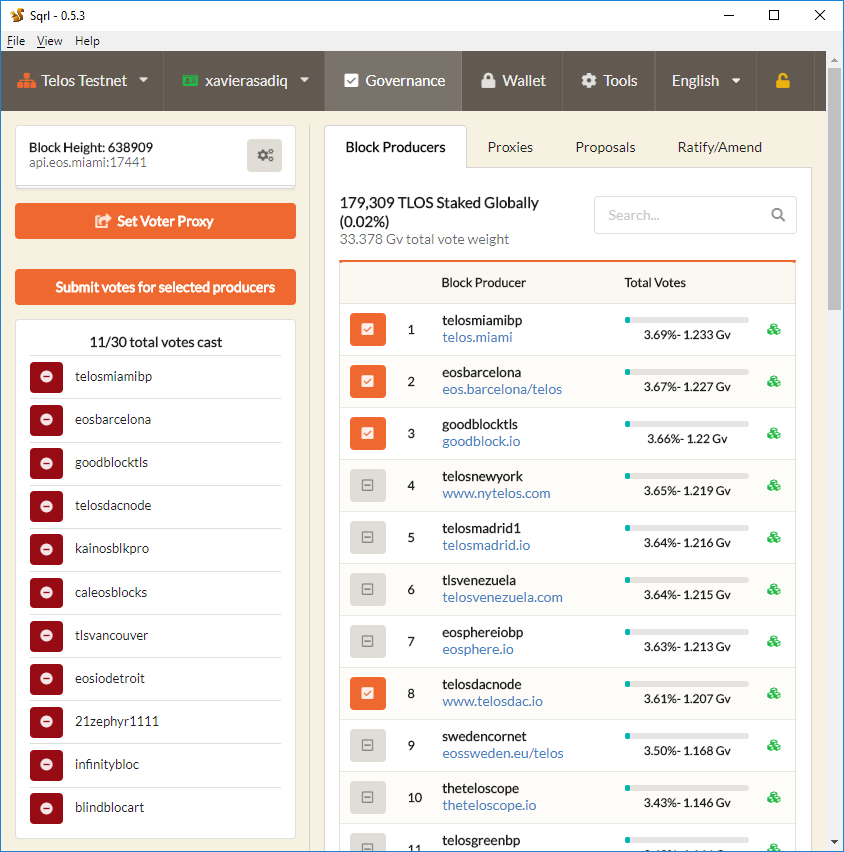Remove tlsvancouver from votes cast list
This screenshot has height=852, width=844.
coord(46,635)
